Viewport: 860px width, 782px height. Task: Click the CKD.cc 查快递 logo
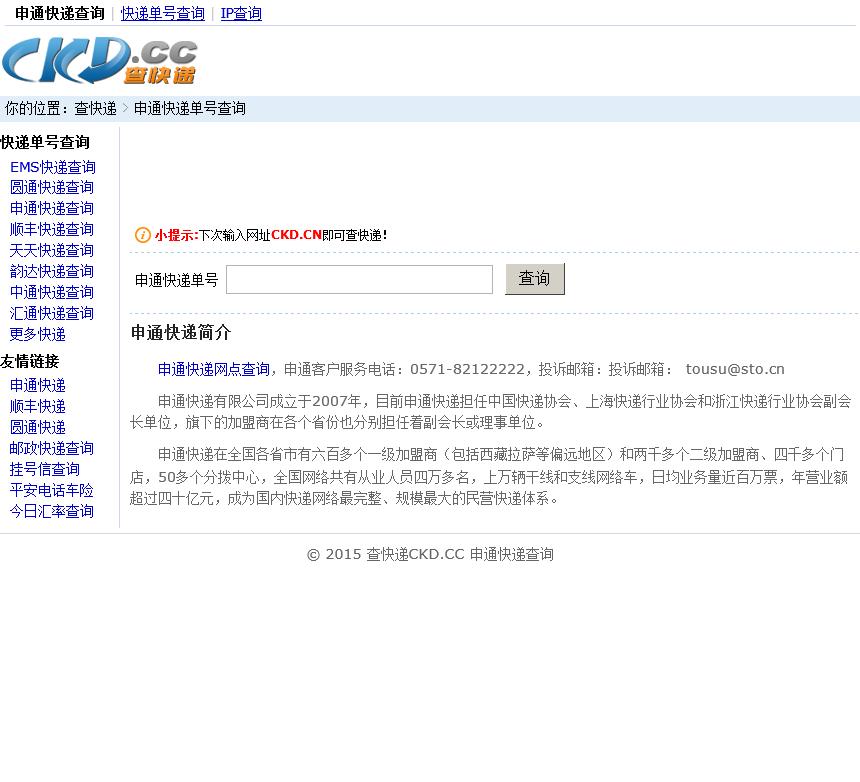pos(99,60)
